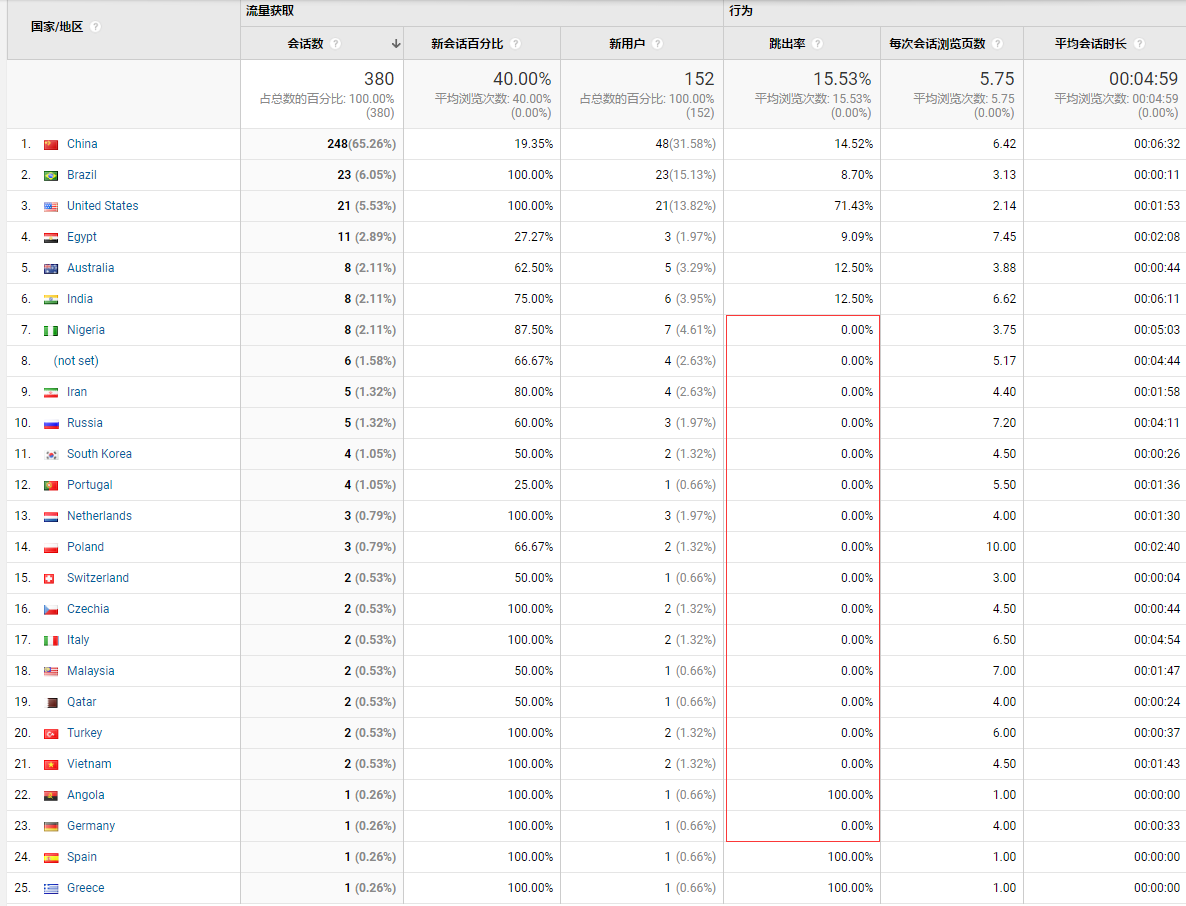
Task: Click the Australia flag icon
Action: click(51, 268)
